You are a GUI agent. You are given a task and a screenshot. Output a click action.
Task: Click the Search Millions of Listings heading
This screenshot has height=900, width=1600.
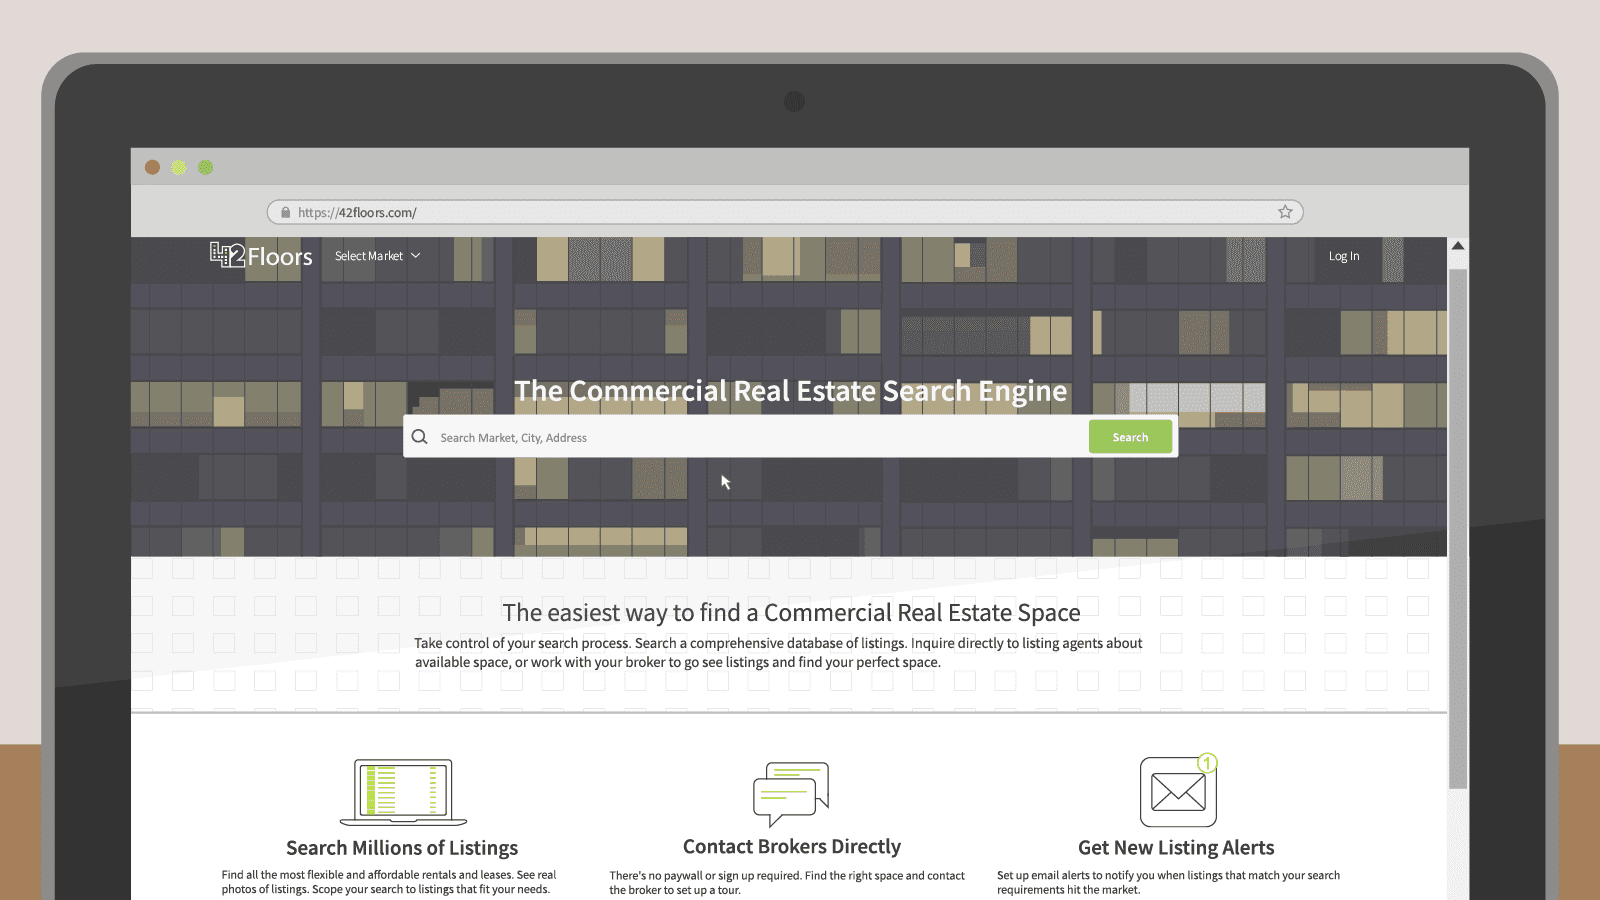[x=402, y=848]
